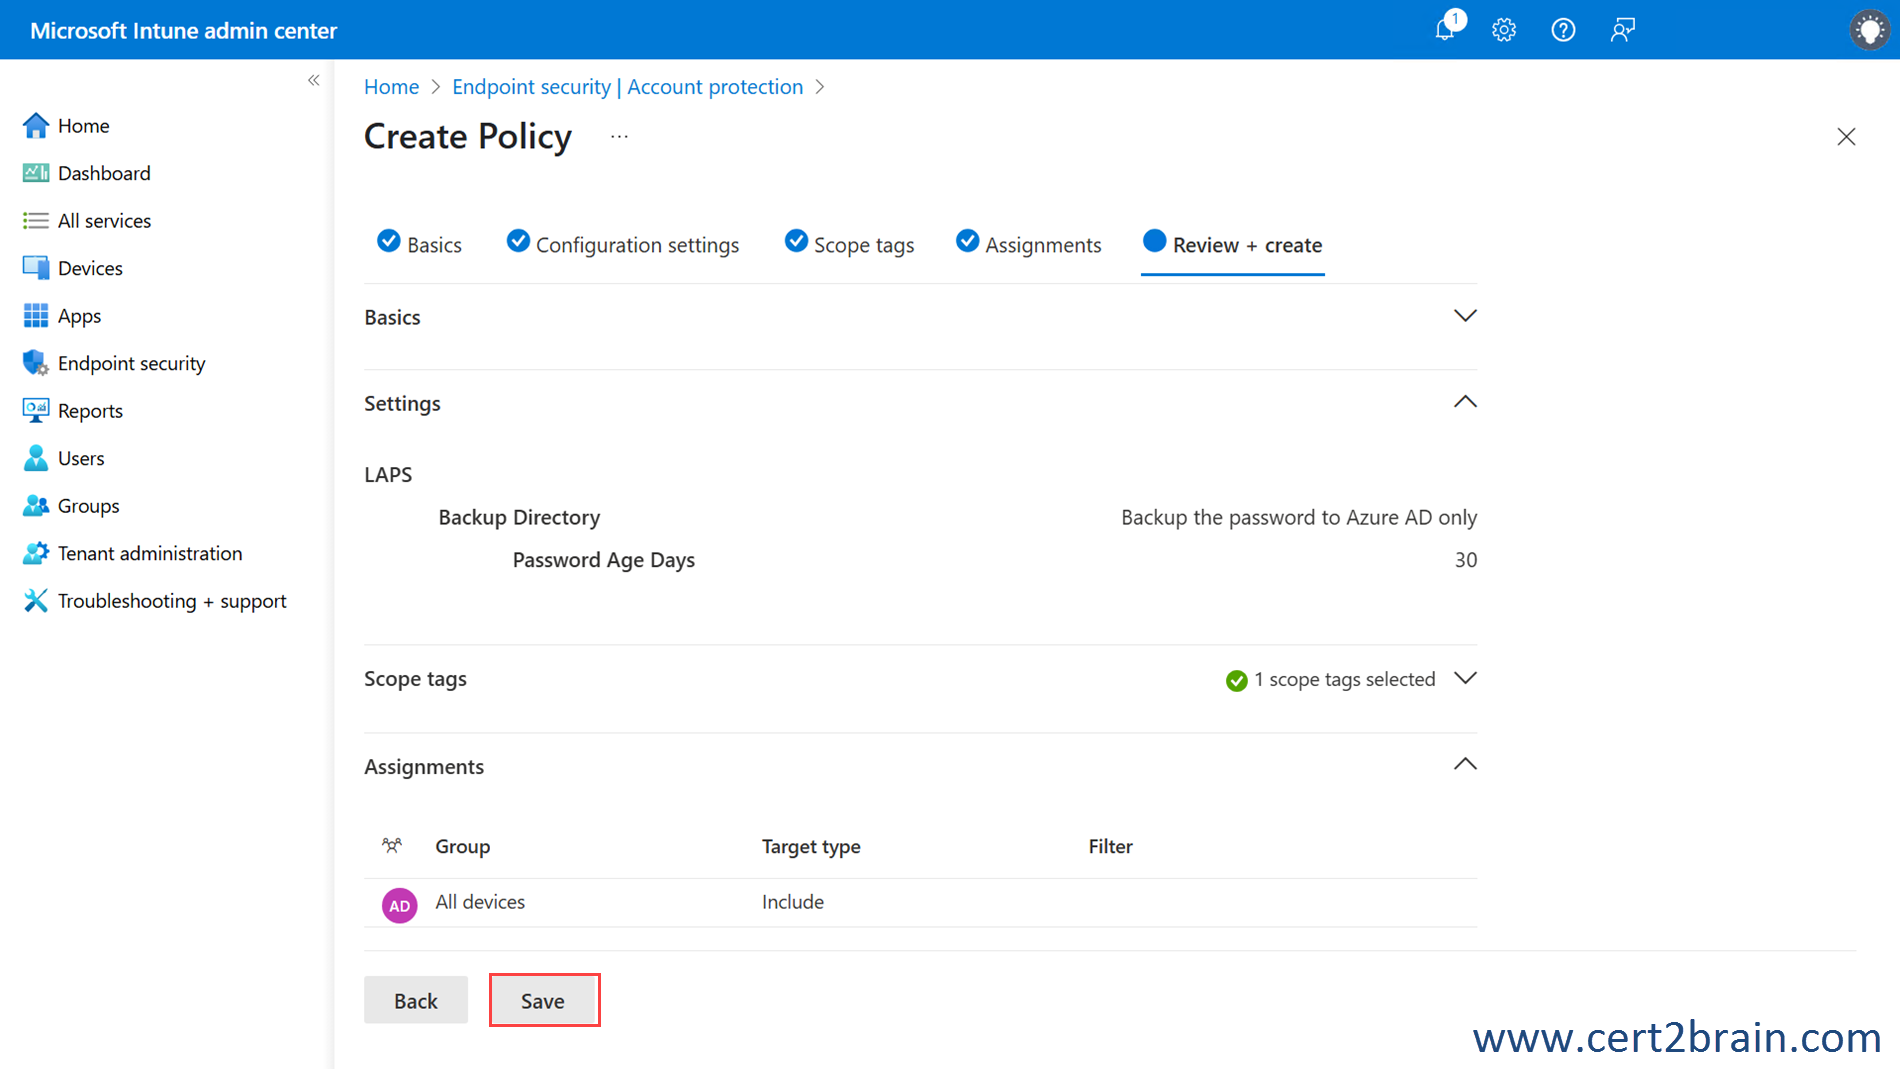
Task: Click the Settings section heading
Action: point(402,403)
